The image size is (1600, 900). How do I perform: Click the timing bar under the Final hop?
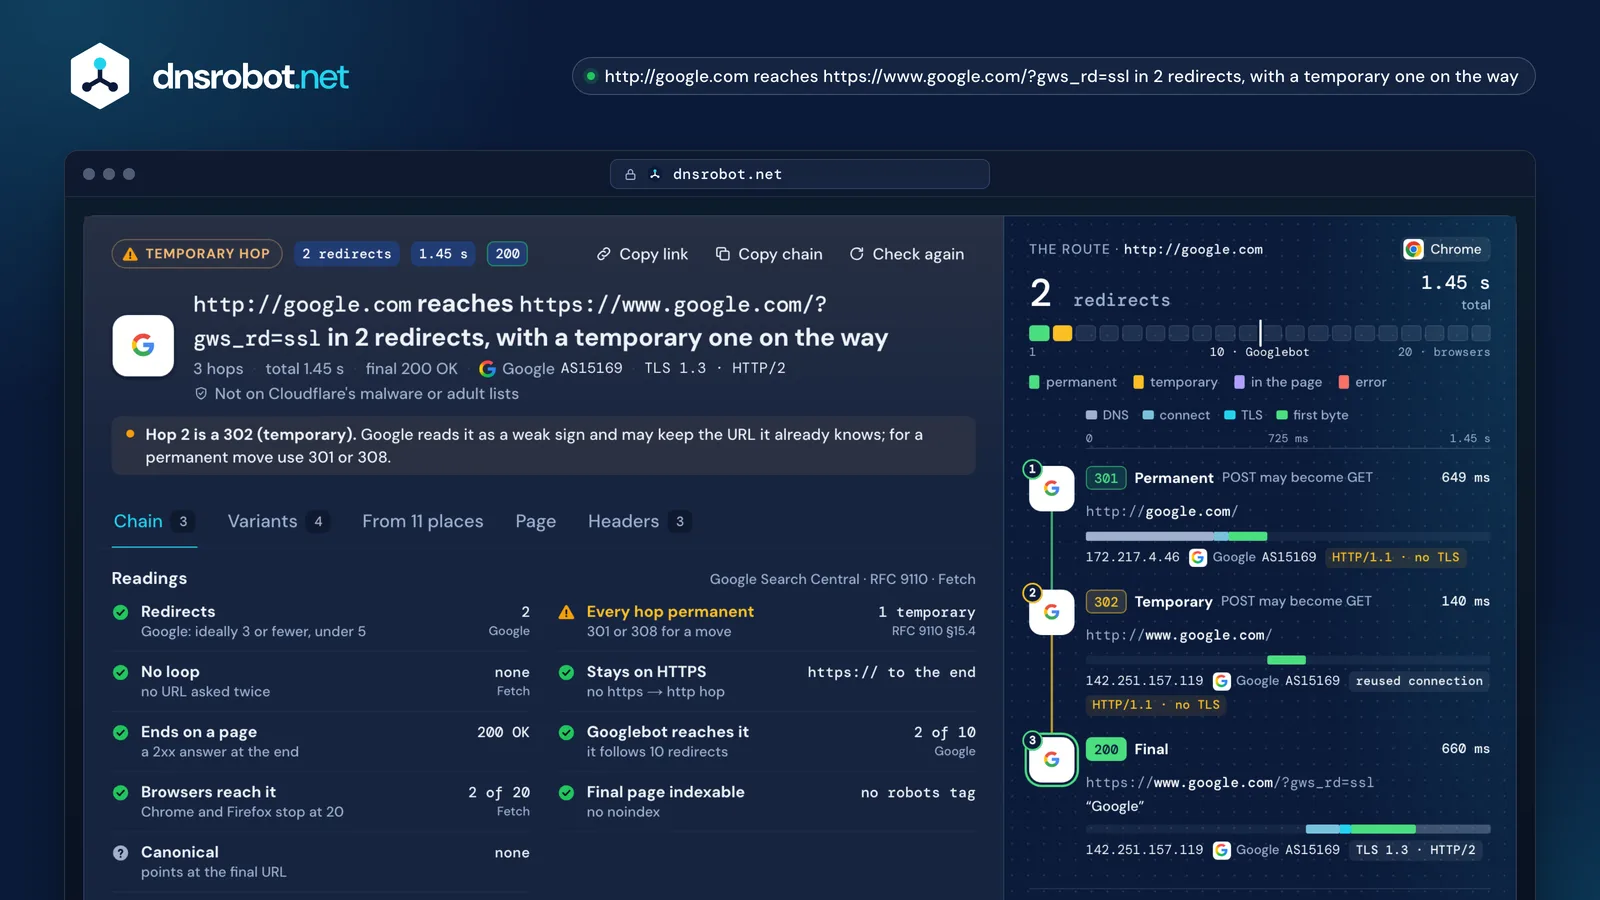pyautogui.click(x=1288, y=829)
